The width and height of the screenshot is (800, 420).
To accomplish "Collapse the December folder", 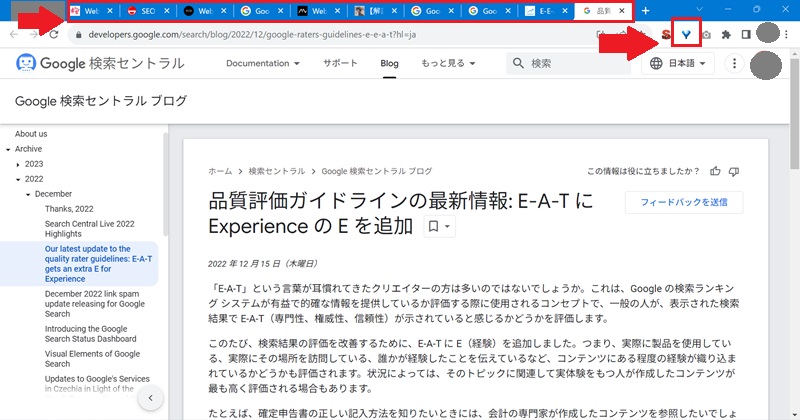I will [x=28, y=194].
